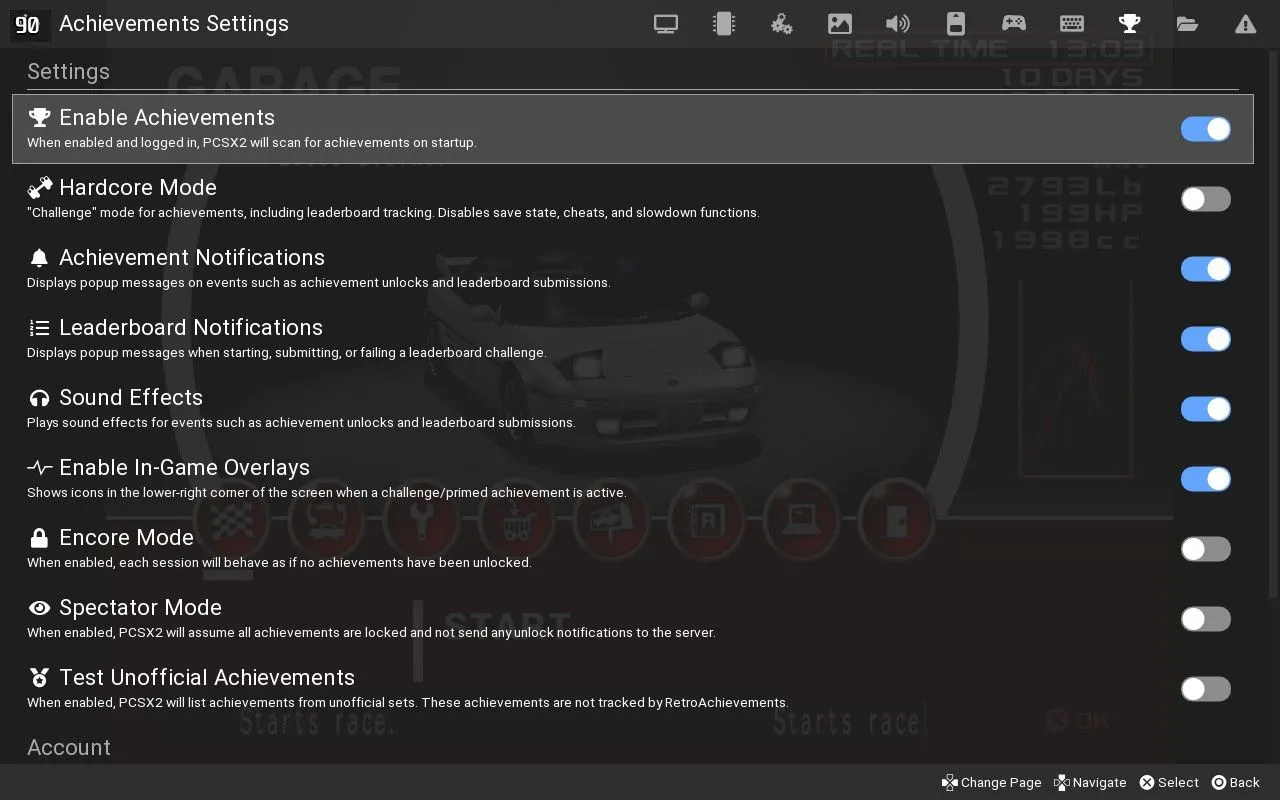Viewport: 1280px width, 800px height.
Task: Click the Spectator Mode description text
Action: coord(371,632)
